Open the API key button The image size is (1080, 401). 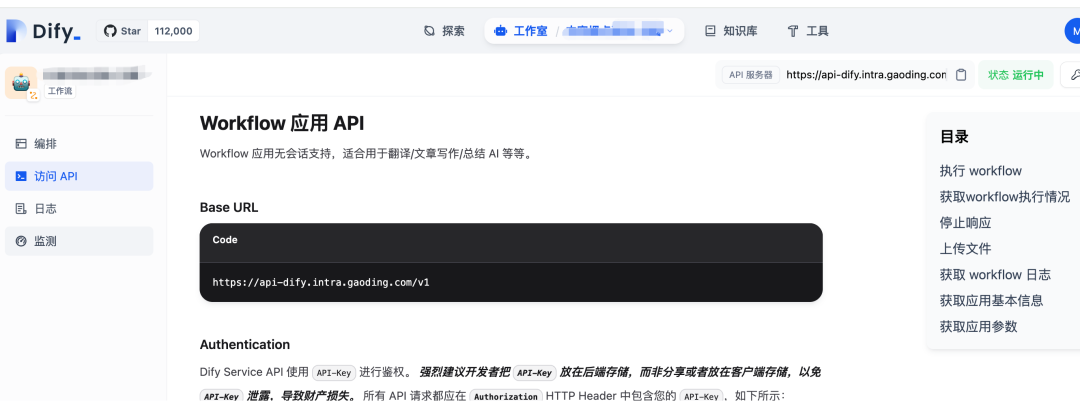coord(1070,75)
